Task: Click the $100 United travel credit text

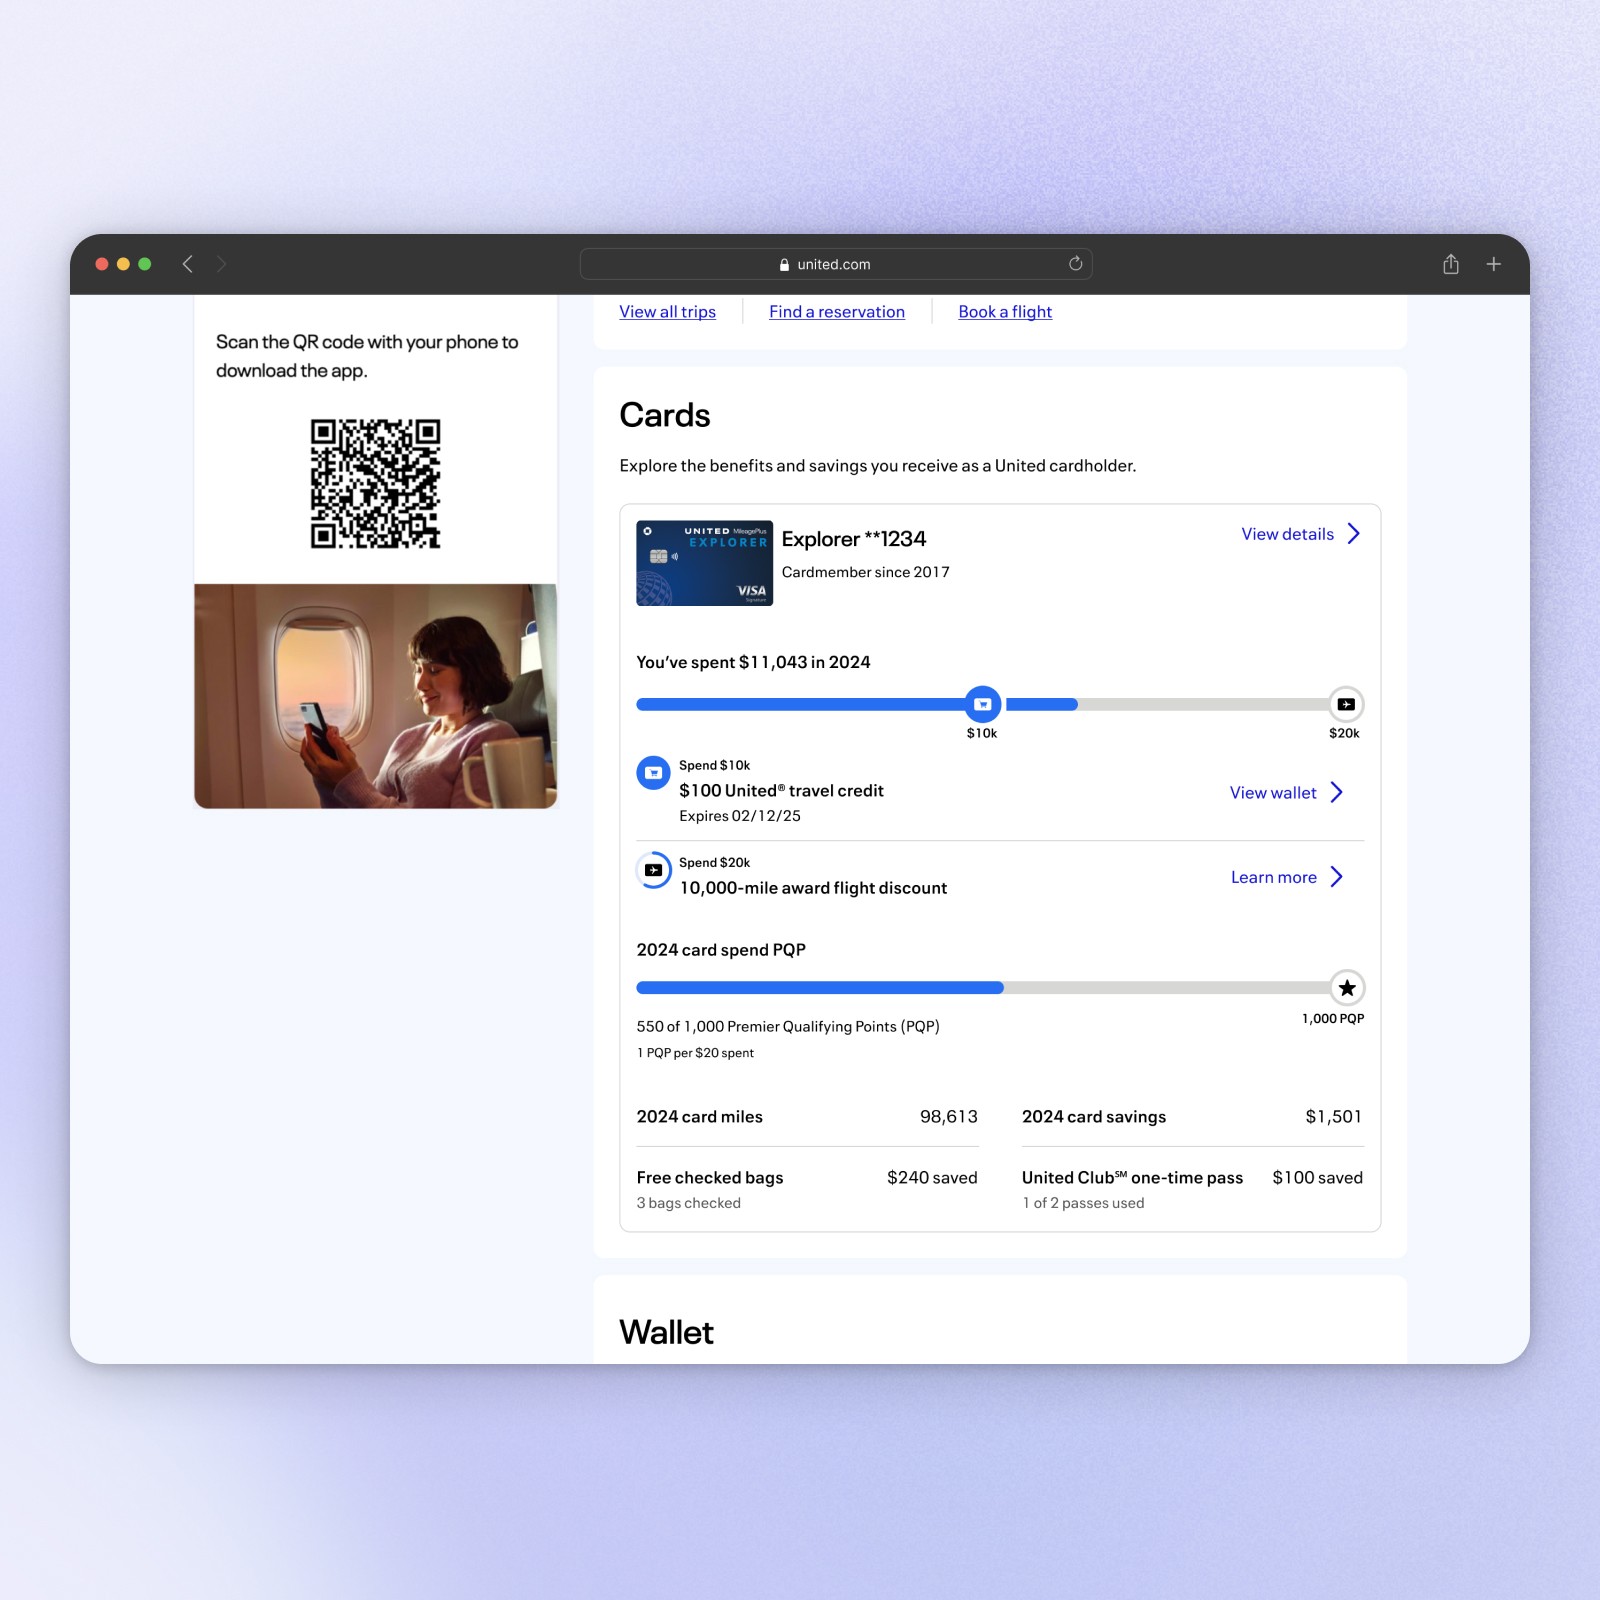Action: (x=781, y=790)
